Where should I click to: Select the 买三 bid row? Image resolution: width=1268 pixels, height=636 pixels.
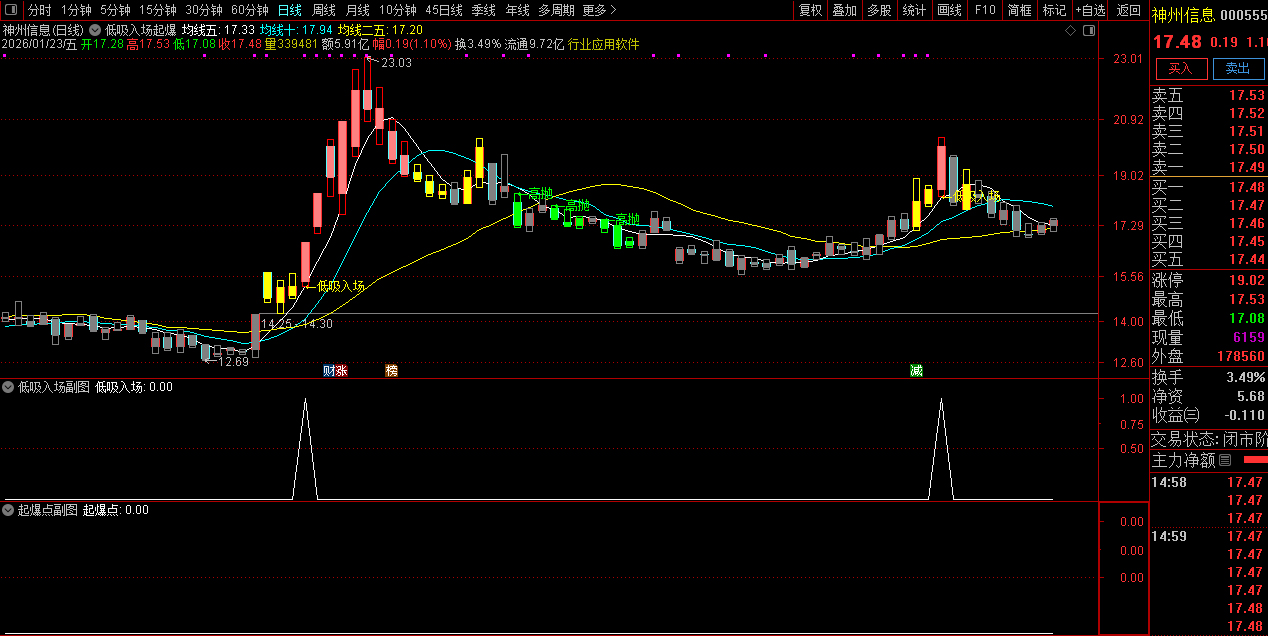pos(1209,224)
